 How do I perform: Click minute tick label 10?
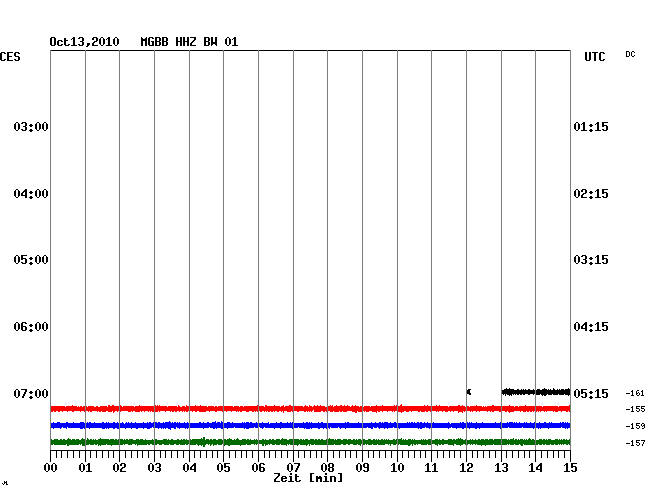tap(397, 468)
